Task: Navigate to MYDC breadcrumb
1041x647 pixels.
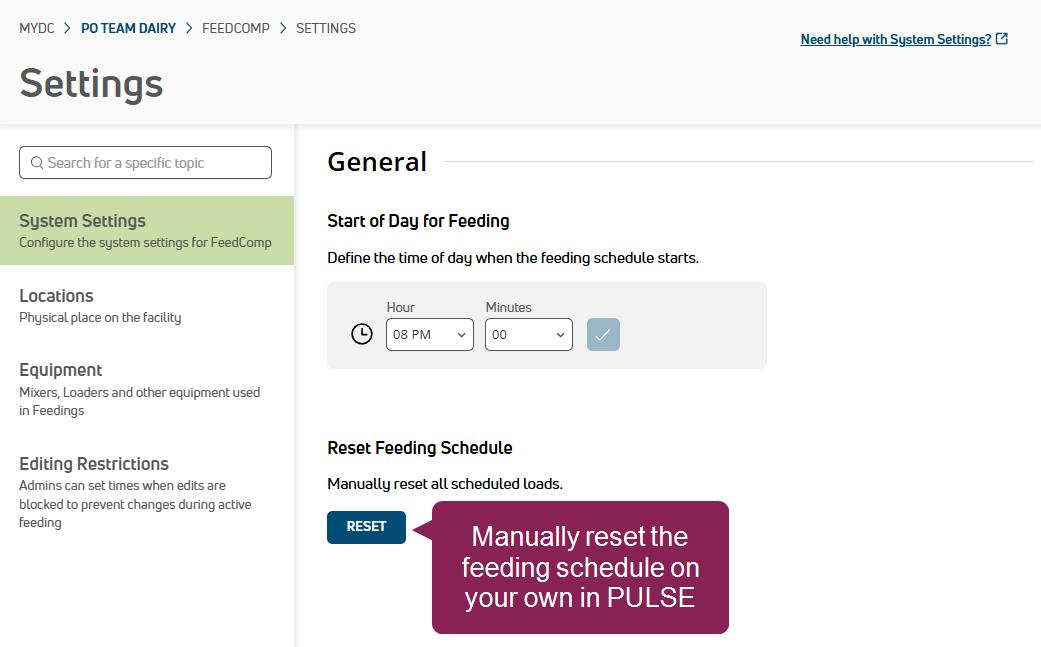Action: 37,28
